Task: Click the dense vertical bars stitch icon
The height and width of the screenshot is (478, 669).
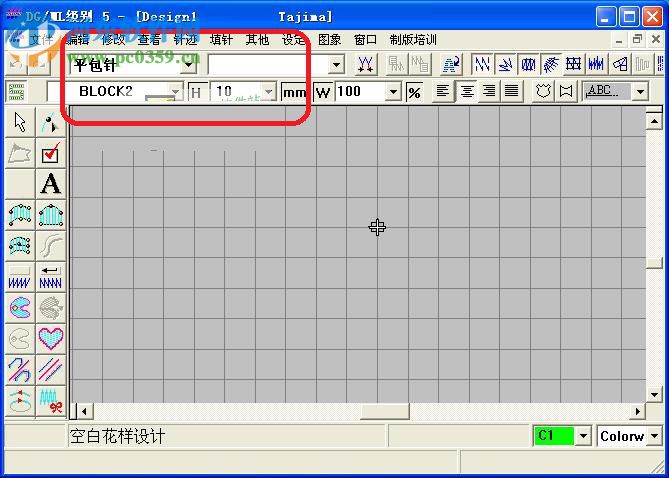Action: click(596, 65)
